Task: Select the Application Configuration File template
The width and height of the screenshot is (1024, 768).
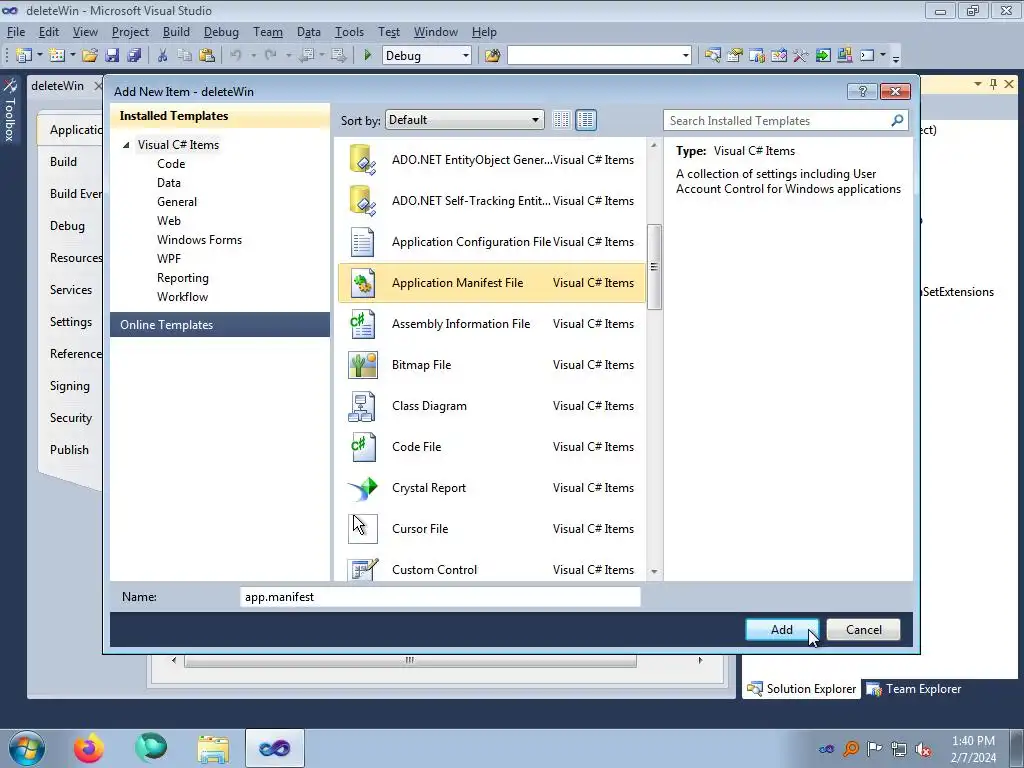Action: (492, 242)
